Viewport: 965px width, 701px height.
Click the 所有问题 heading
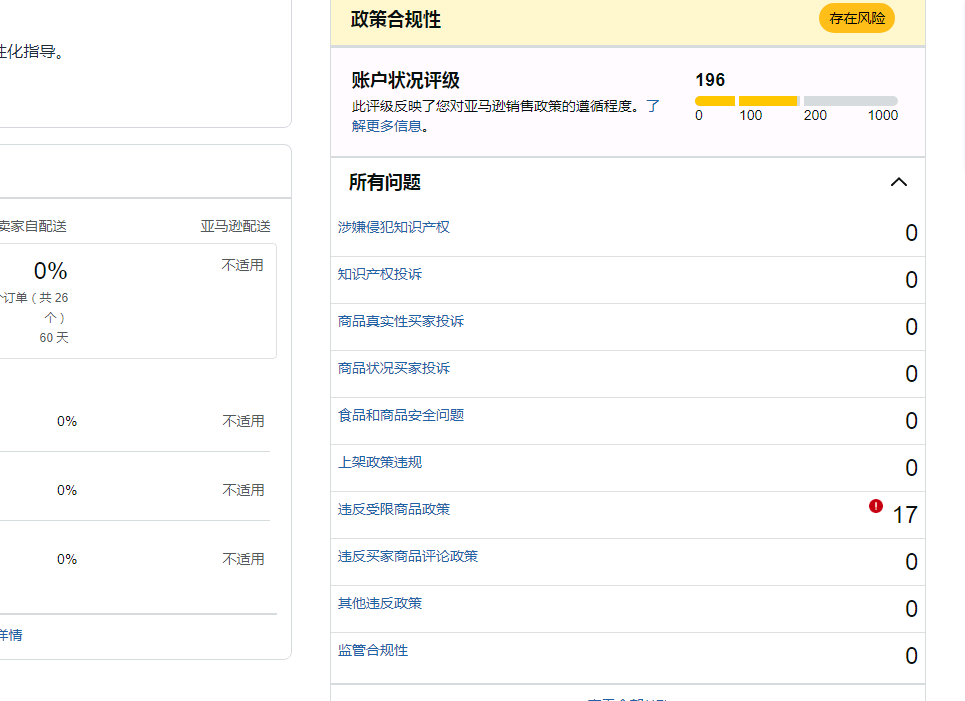pos(385,182)
